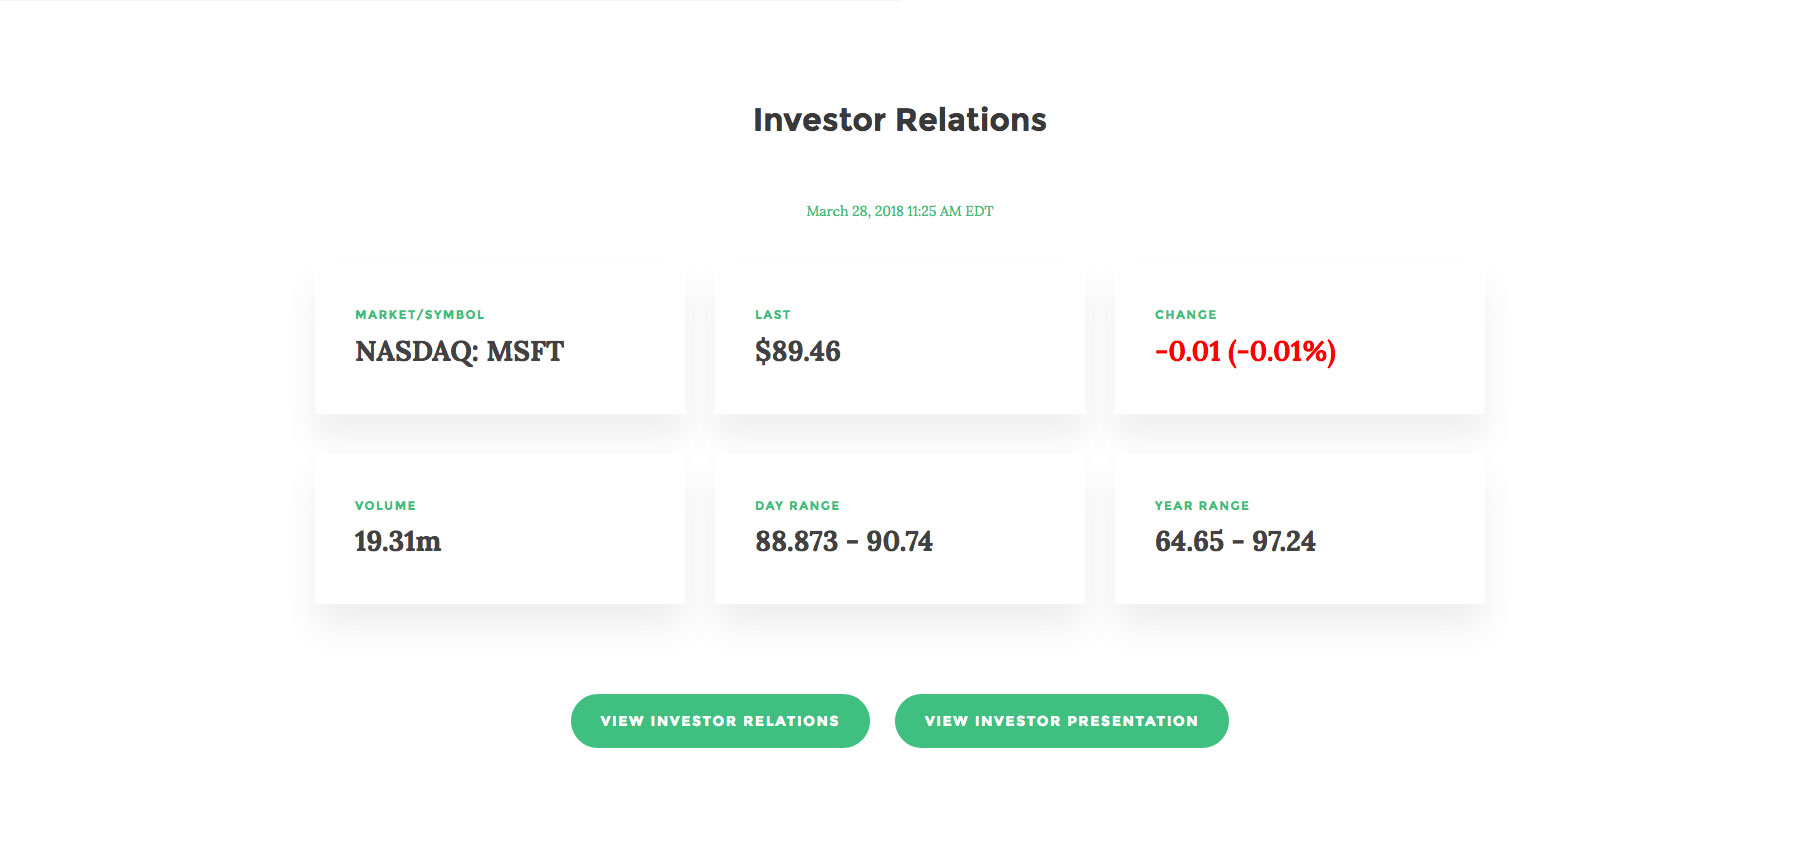Click the Day Range label
Image resolution: width=1800 pixels, height=847 pixels.
click(x=797, y=506)
